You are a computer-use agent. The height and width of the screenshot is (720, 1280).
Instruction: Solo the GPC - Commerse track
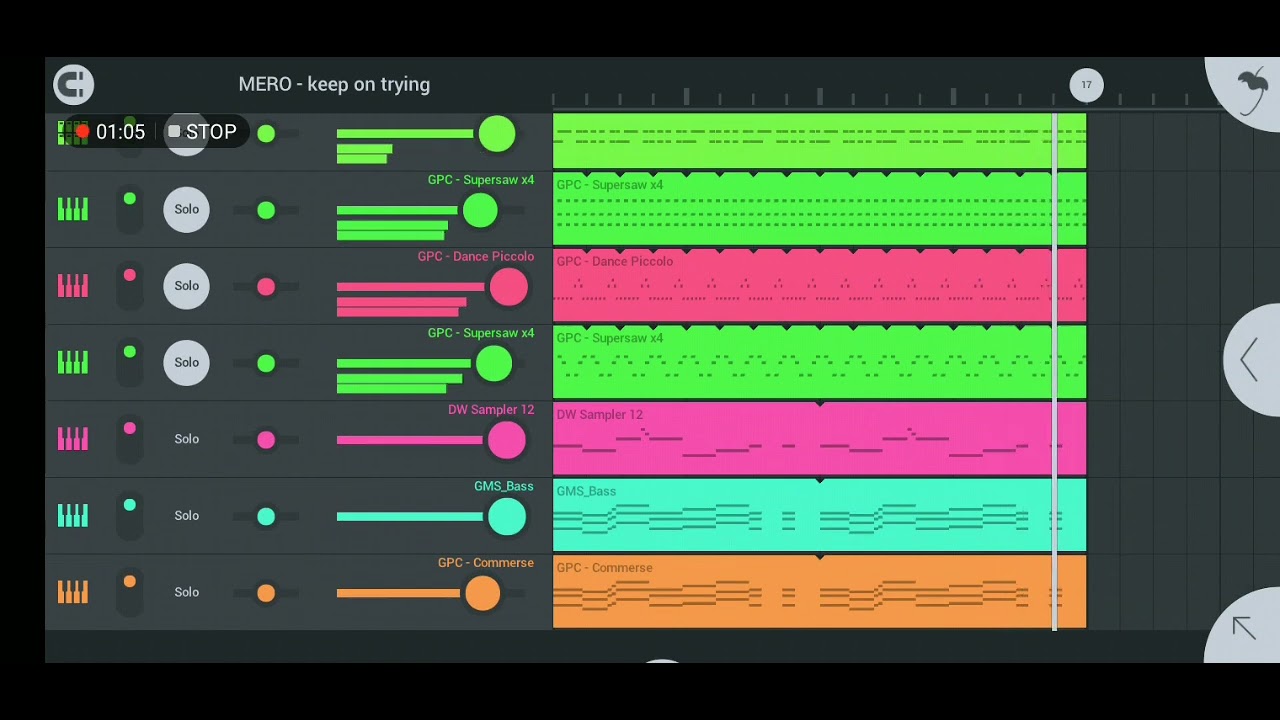tap(187, 592)
